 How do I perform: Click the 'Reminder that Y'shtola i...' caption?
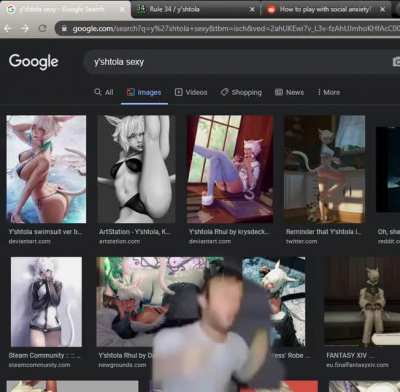324,232
